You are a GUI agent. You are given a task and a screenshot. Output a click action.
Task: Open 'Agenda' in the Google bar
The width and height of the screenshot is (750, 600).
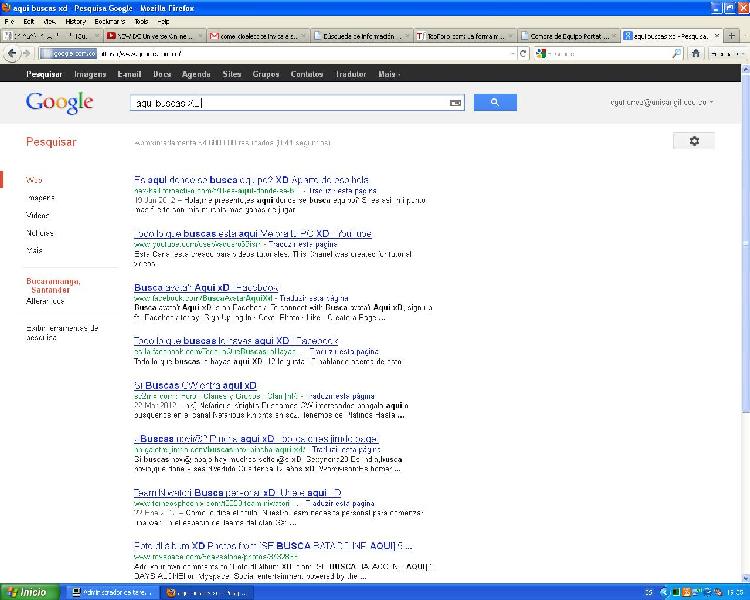click(196, 74)
